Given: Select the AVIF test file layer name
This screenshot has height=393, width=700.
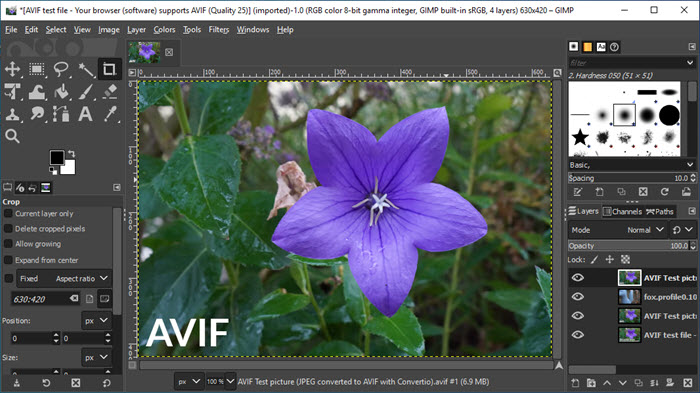Looking at the screenshot, I should point(670,335).
